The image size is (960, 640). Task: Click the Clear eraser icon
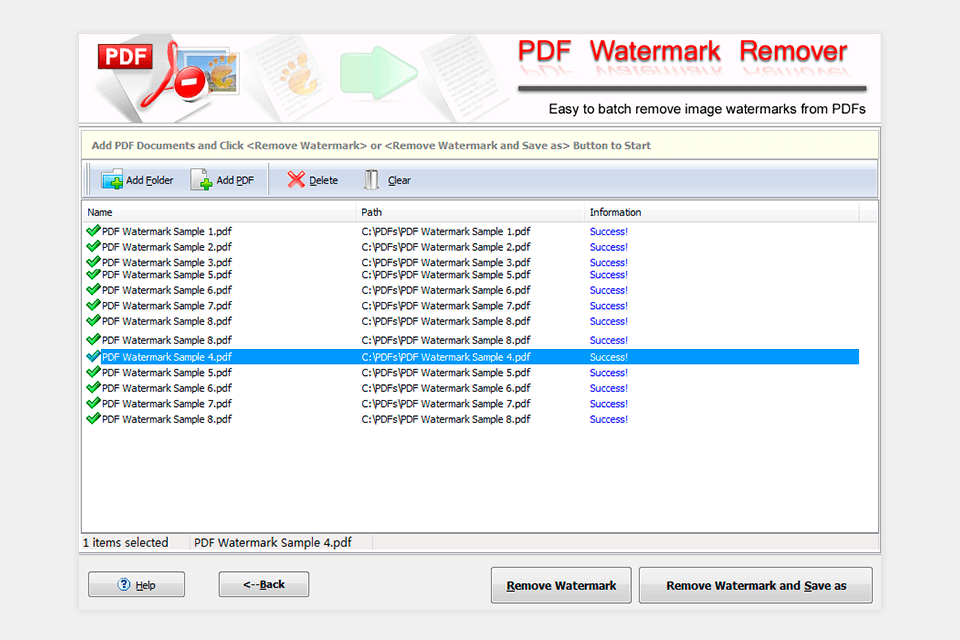(x=371, y=180)
